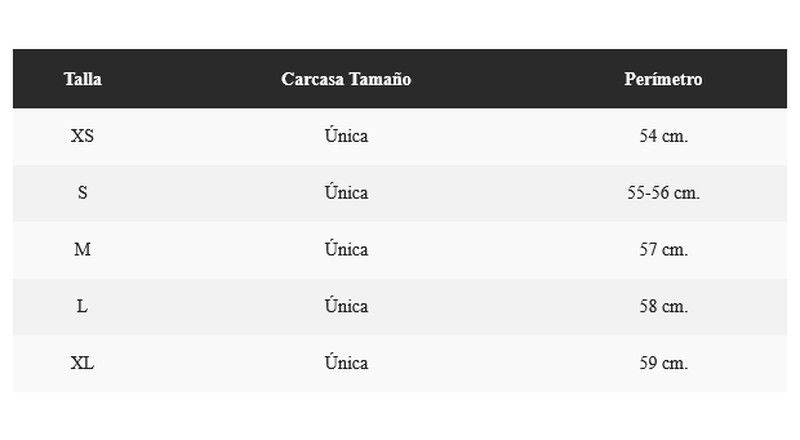Click the Talla column header
800x440 pixels.
82,79
